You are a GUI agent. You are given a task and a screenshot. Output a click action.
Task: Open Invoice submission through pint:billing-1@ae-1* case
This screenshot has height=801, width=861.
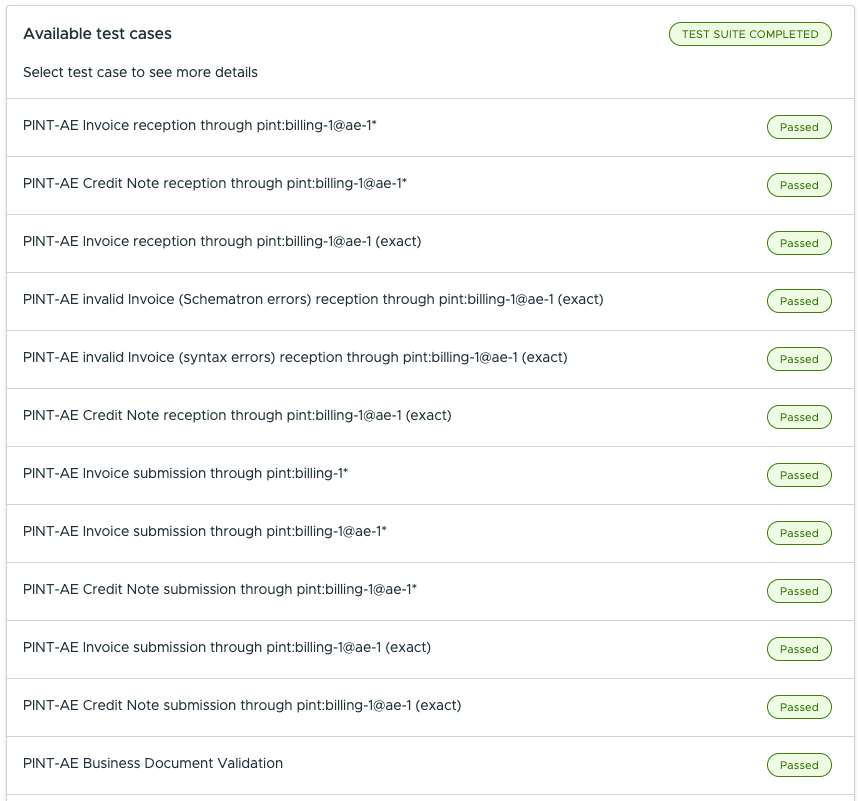click(430, 534)
